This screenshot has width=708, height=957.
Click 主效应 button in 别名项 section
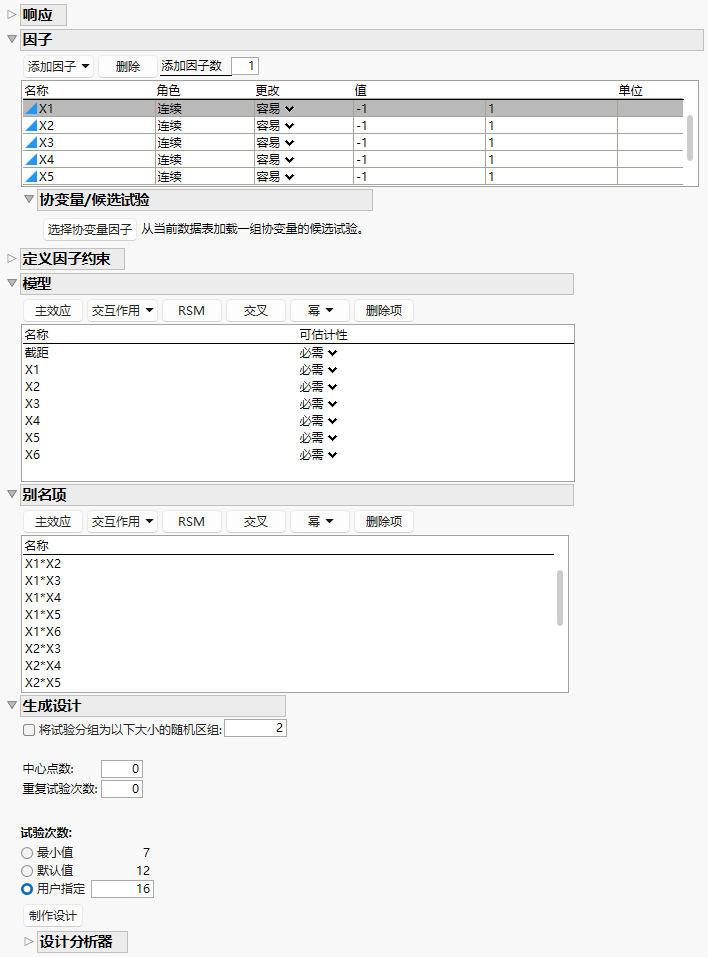point(52,522)
